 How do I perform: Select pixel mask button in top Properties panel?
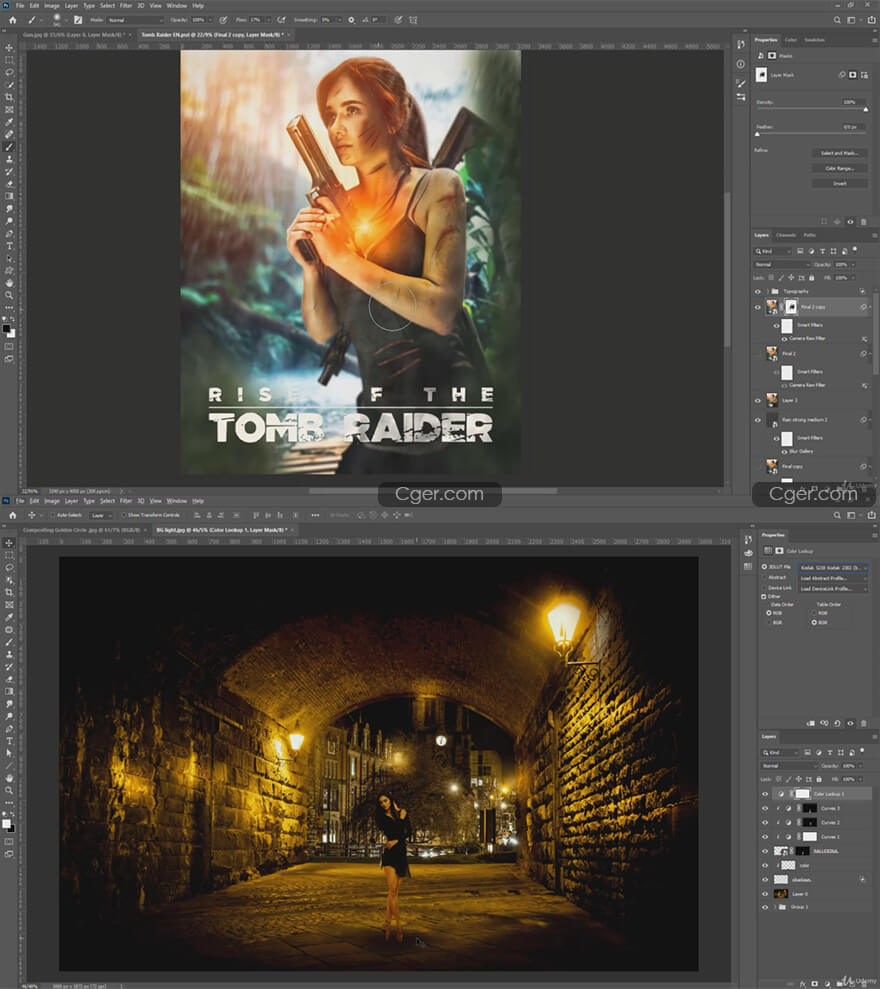853,75
